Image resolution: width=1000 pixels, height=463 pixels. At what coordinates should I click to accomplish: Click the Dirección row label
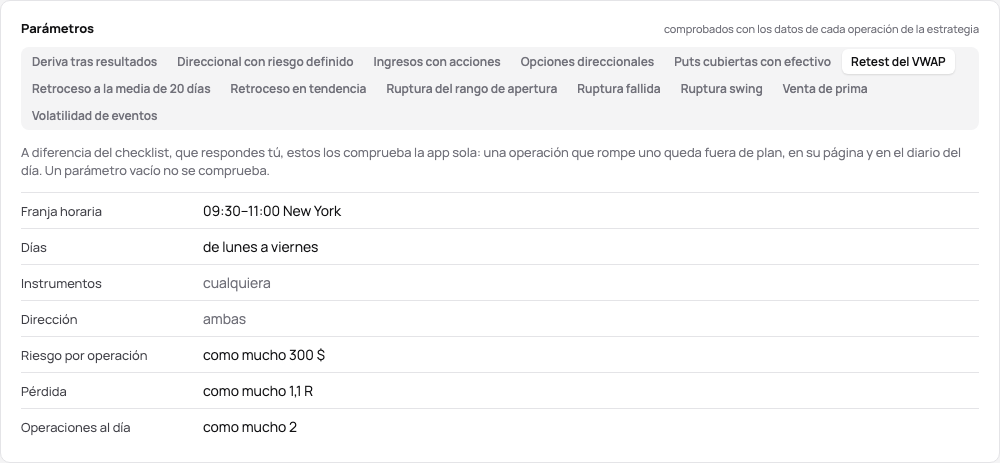[49, 320]
